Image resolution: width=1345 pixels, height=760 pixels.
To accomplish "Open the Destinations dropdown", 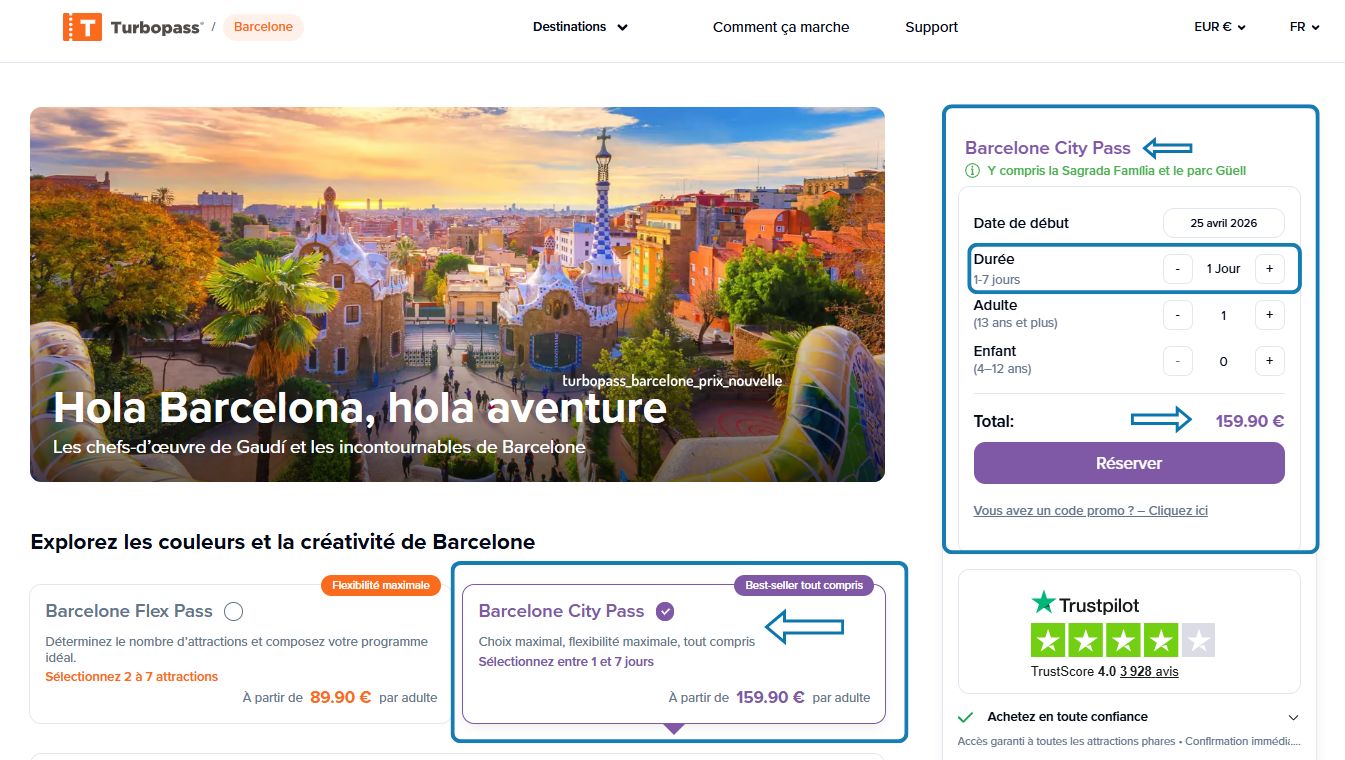I will coord(580,27).
